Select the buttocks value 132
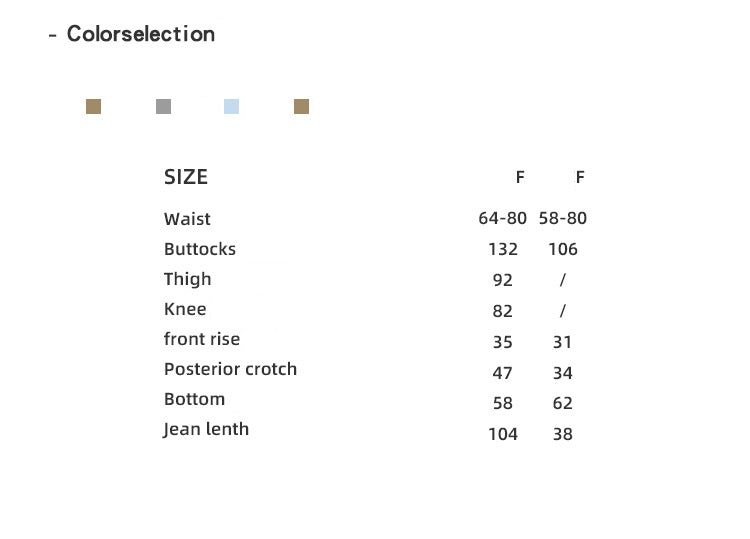This screenshot has height=539, width=750. point(503,249)
